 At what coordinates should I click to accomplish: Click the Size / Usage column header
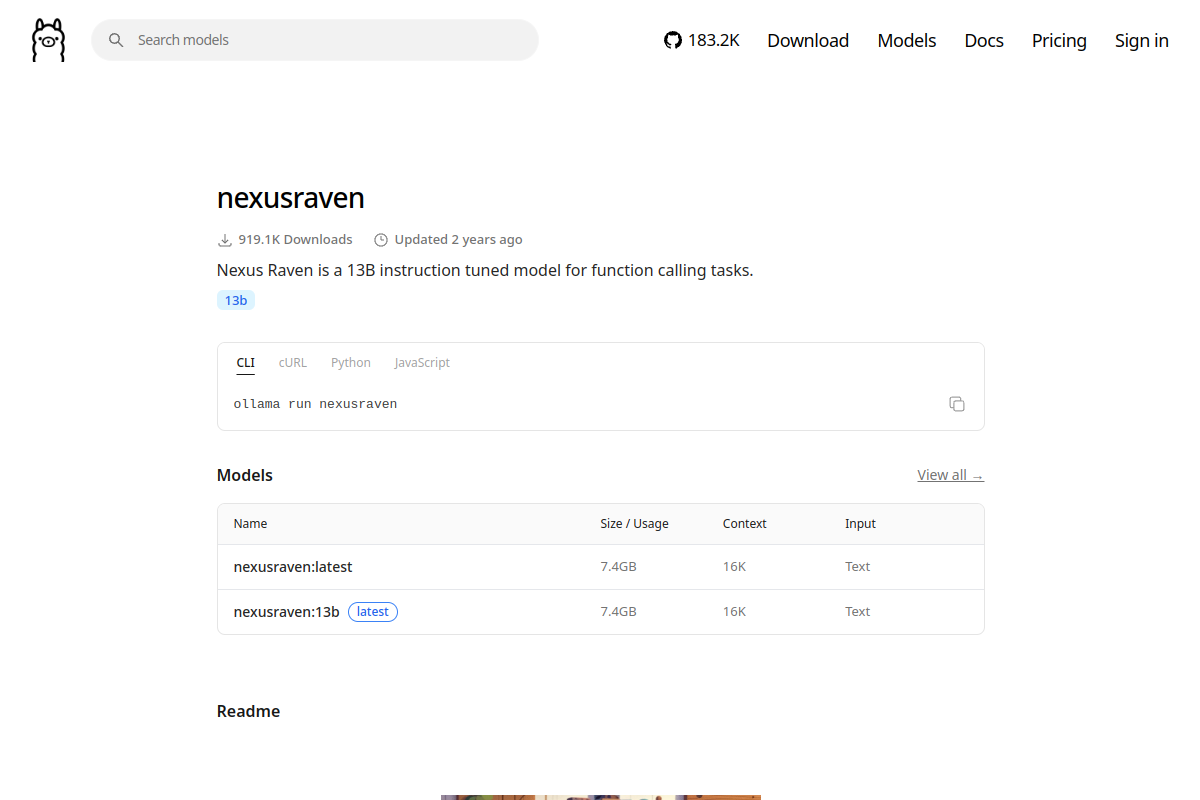(634, 524)
